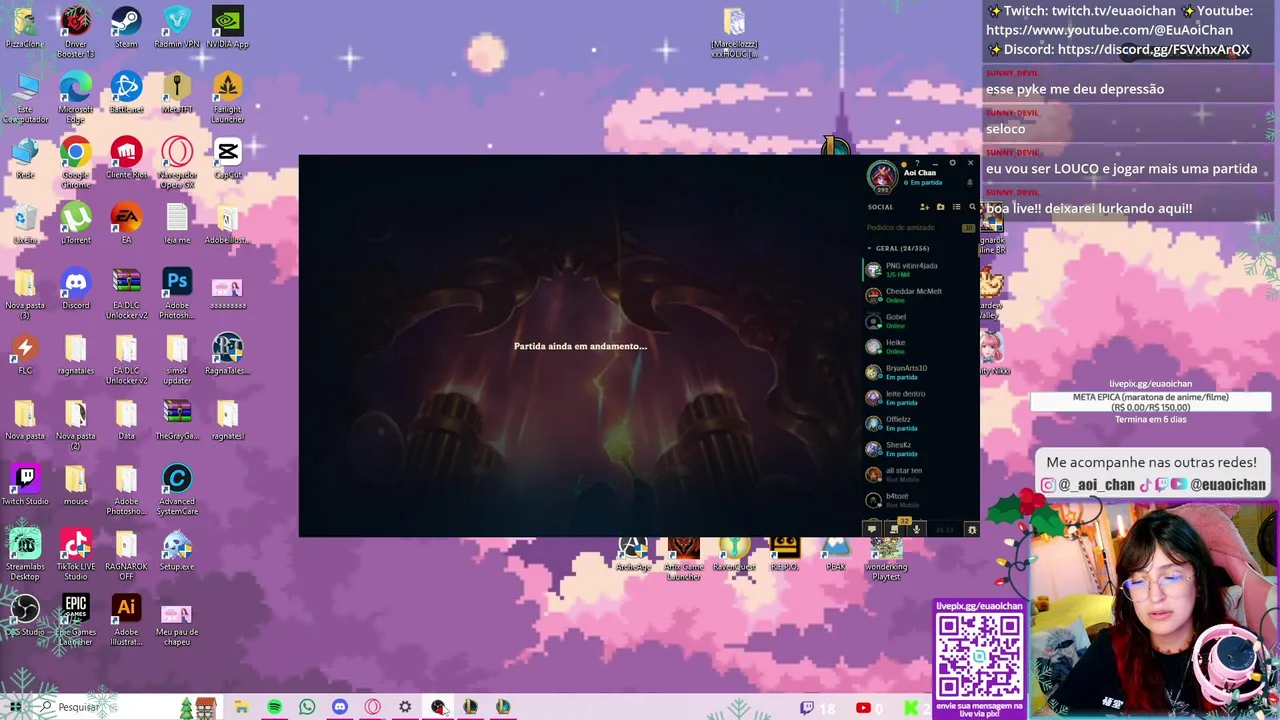Open Google Chrome desktop shortcut

[x=76, y=162]
